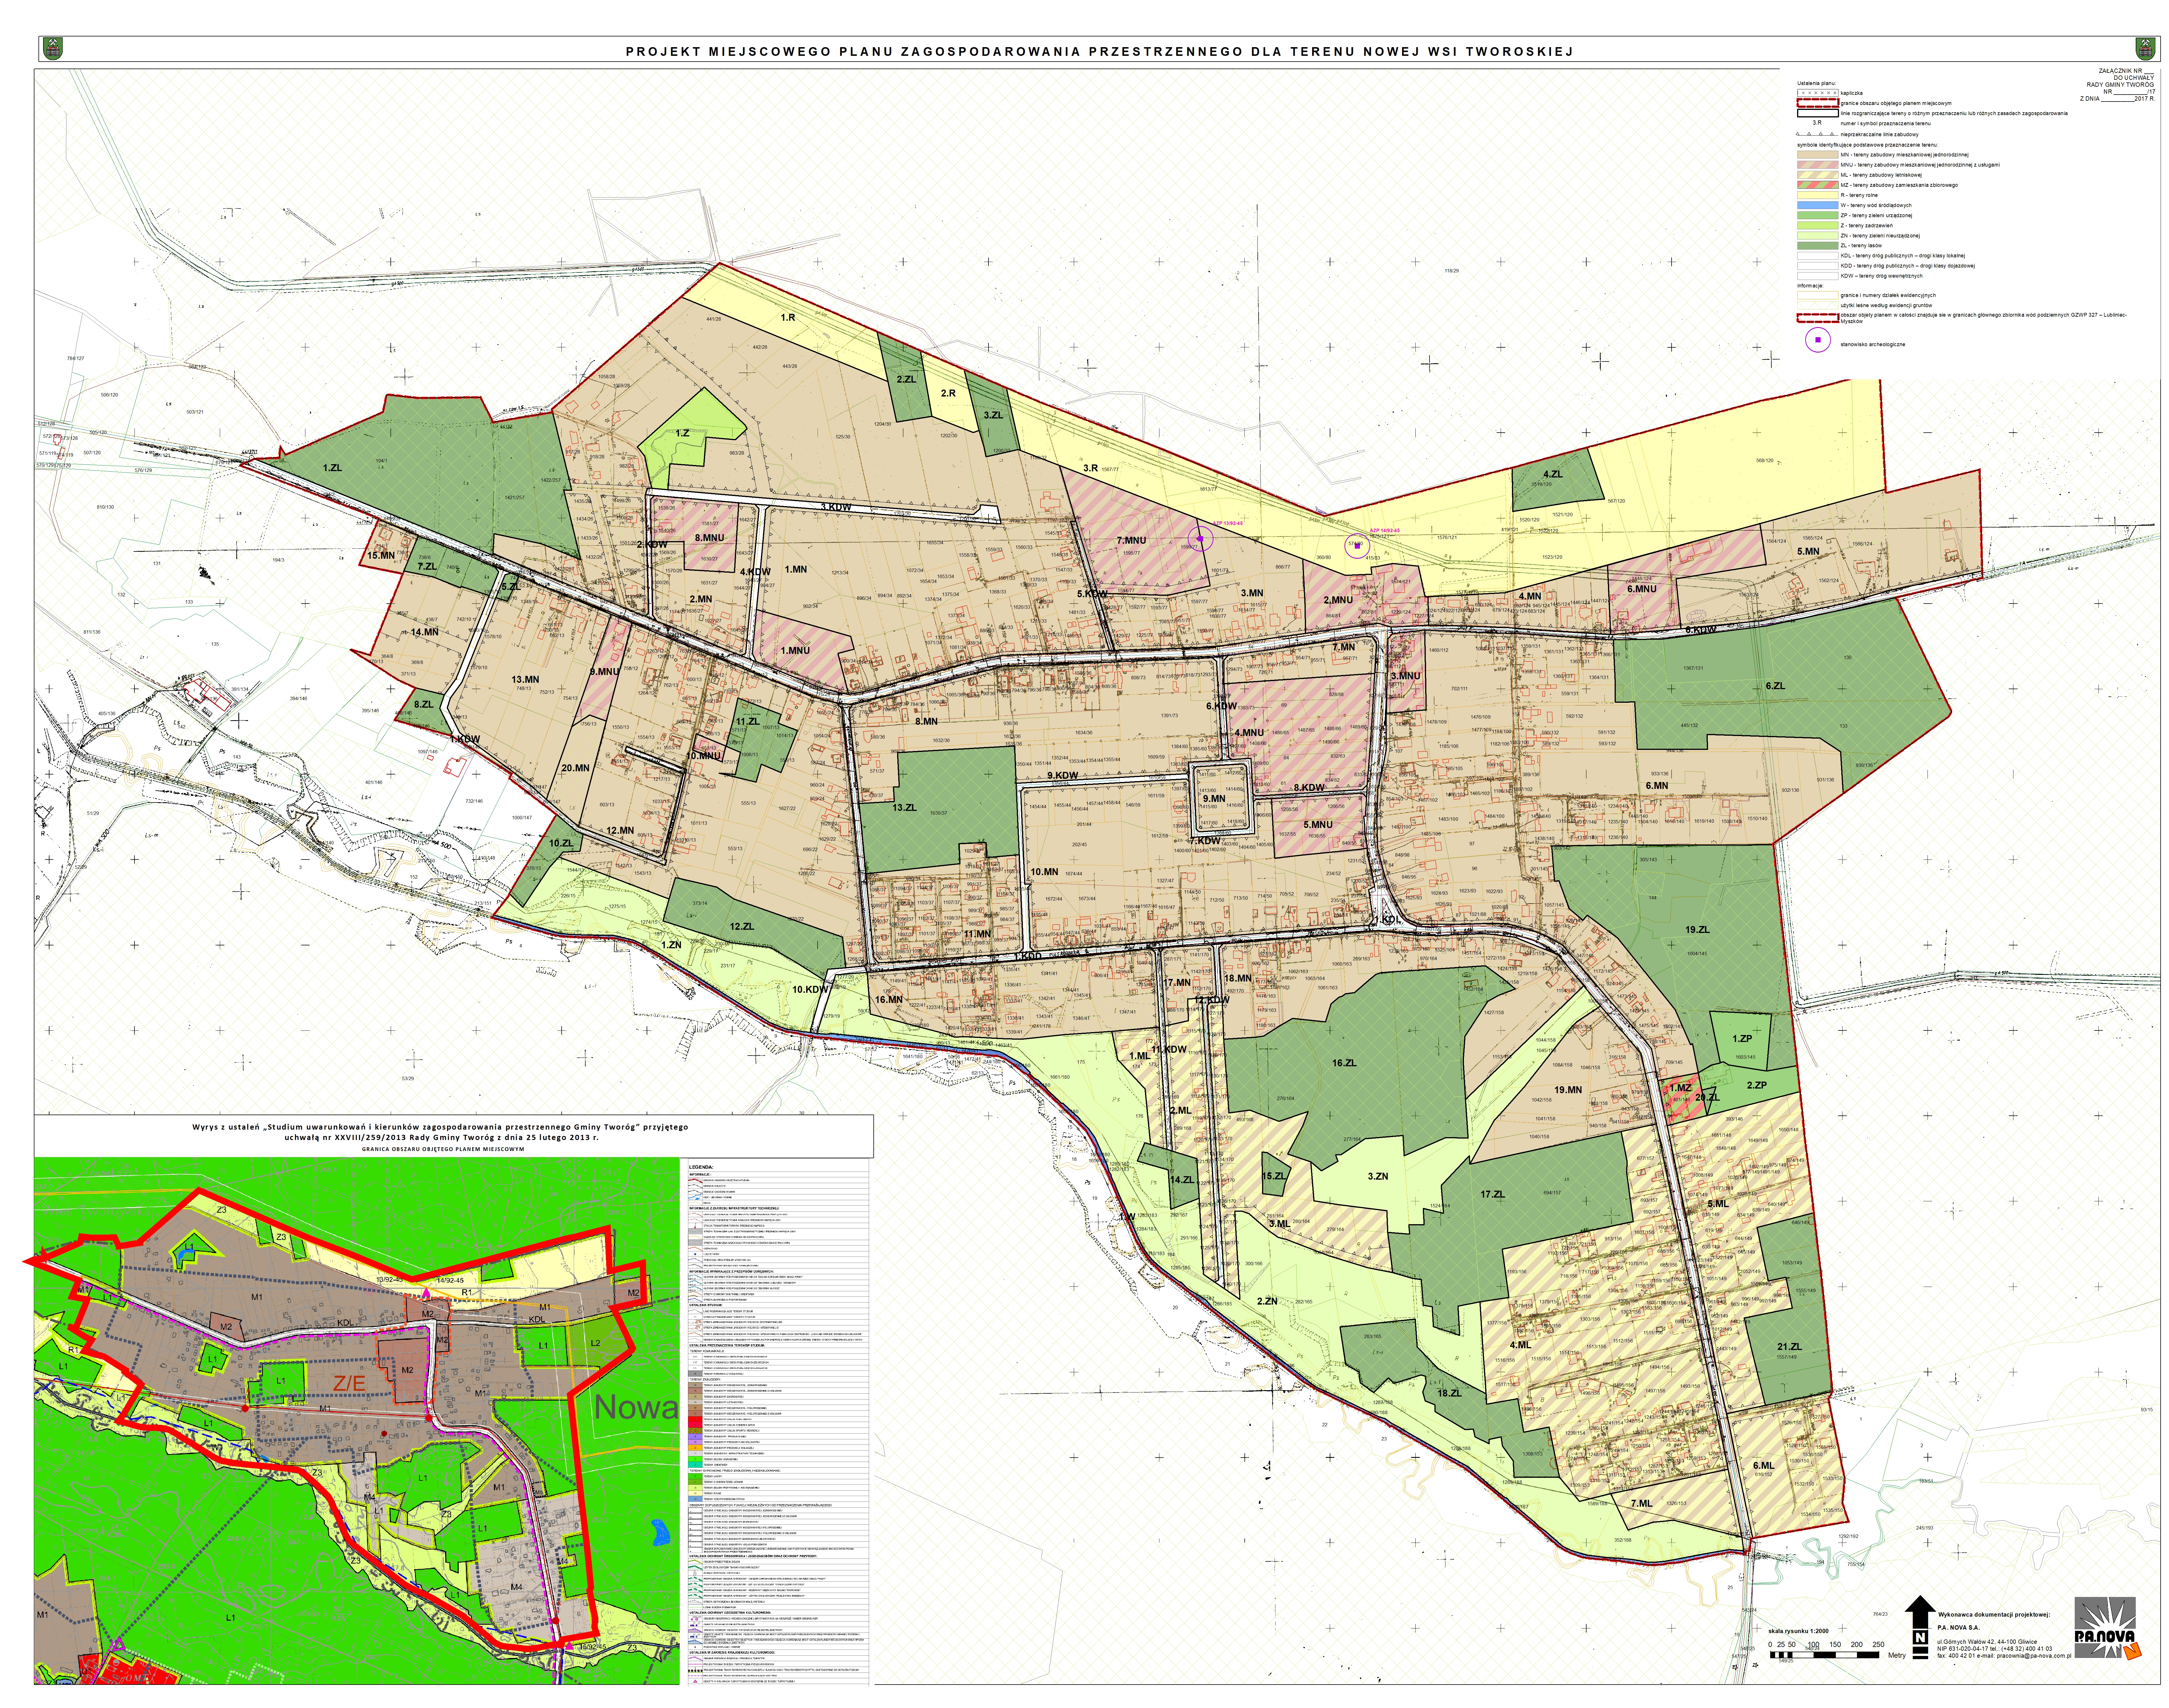Click zone label 1.Z green area
The image size is (2169, 1708).
click(682, 433)
